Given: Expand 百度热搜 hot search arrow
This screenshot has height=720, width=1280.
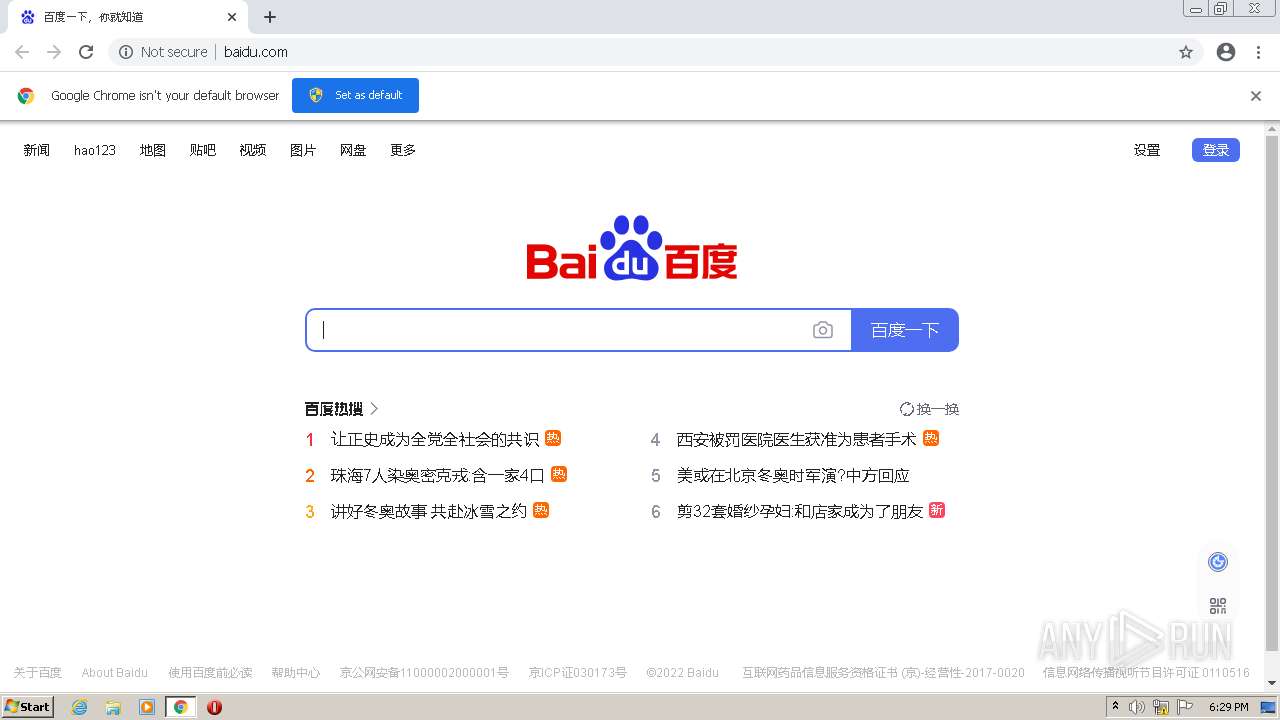Looking at the screenshot, I should click(x=374, y=409).
